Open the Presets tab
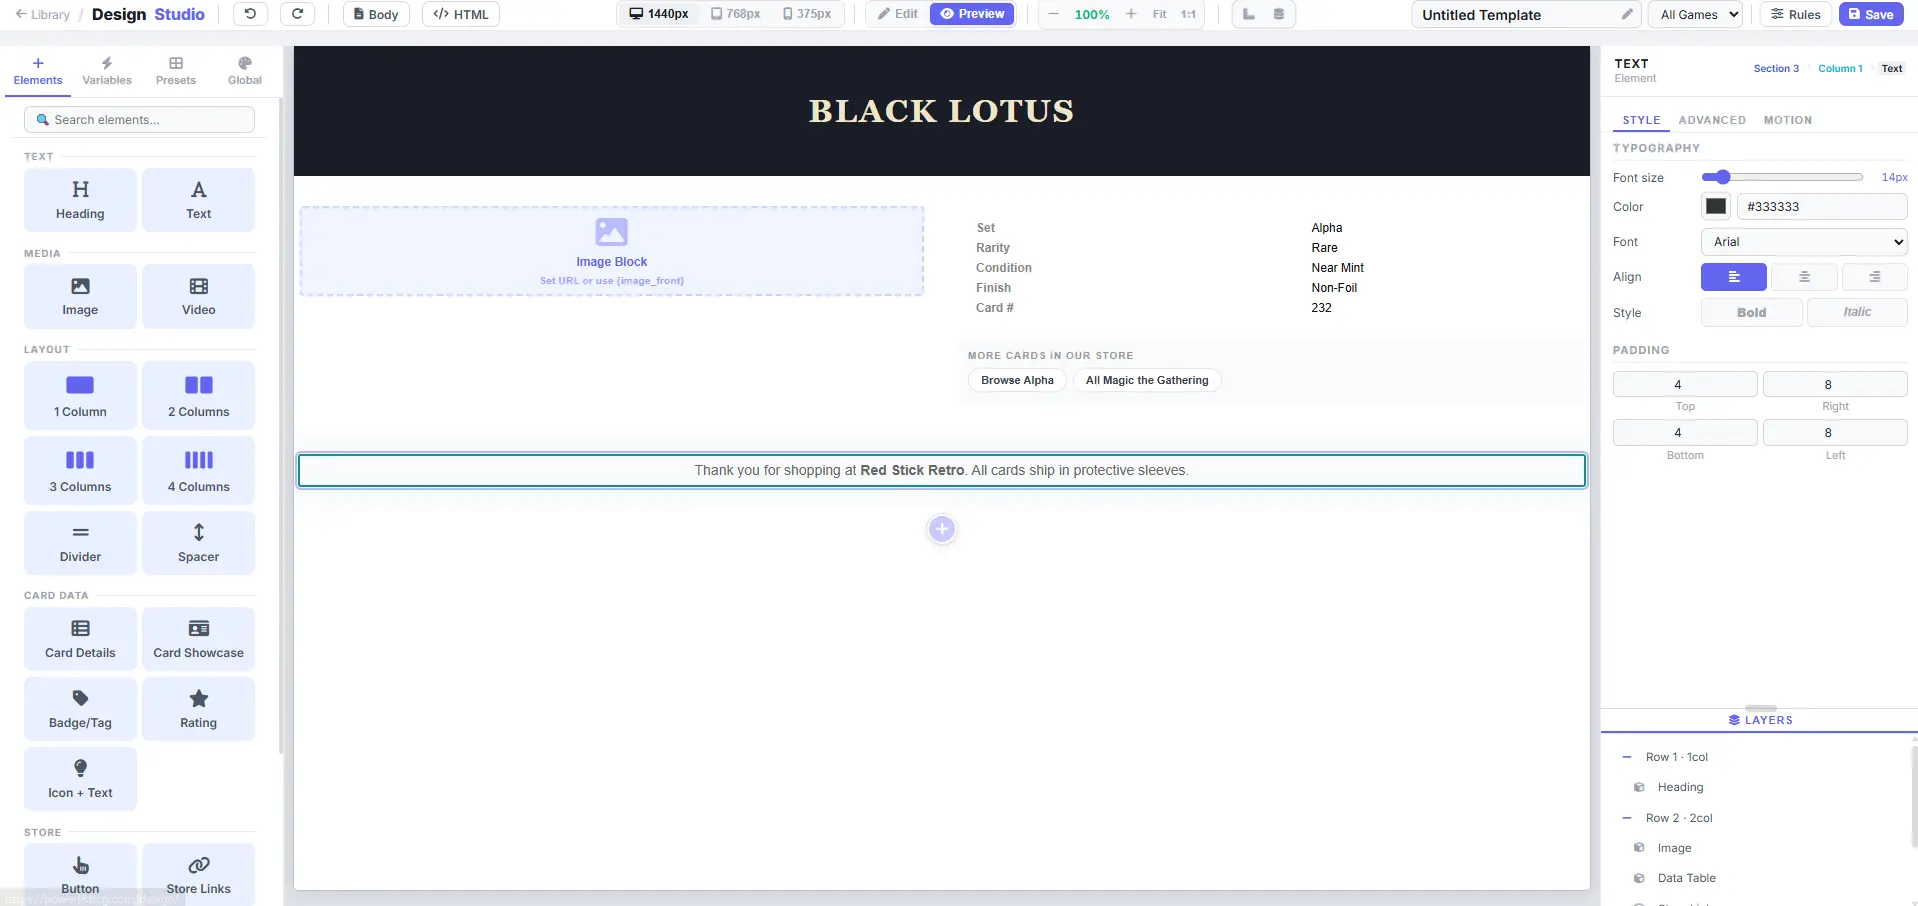The image size is (1918, 906). coord(176,71)
